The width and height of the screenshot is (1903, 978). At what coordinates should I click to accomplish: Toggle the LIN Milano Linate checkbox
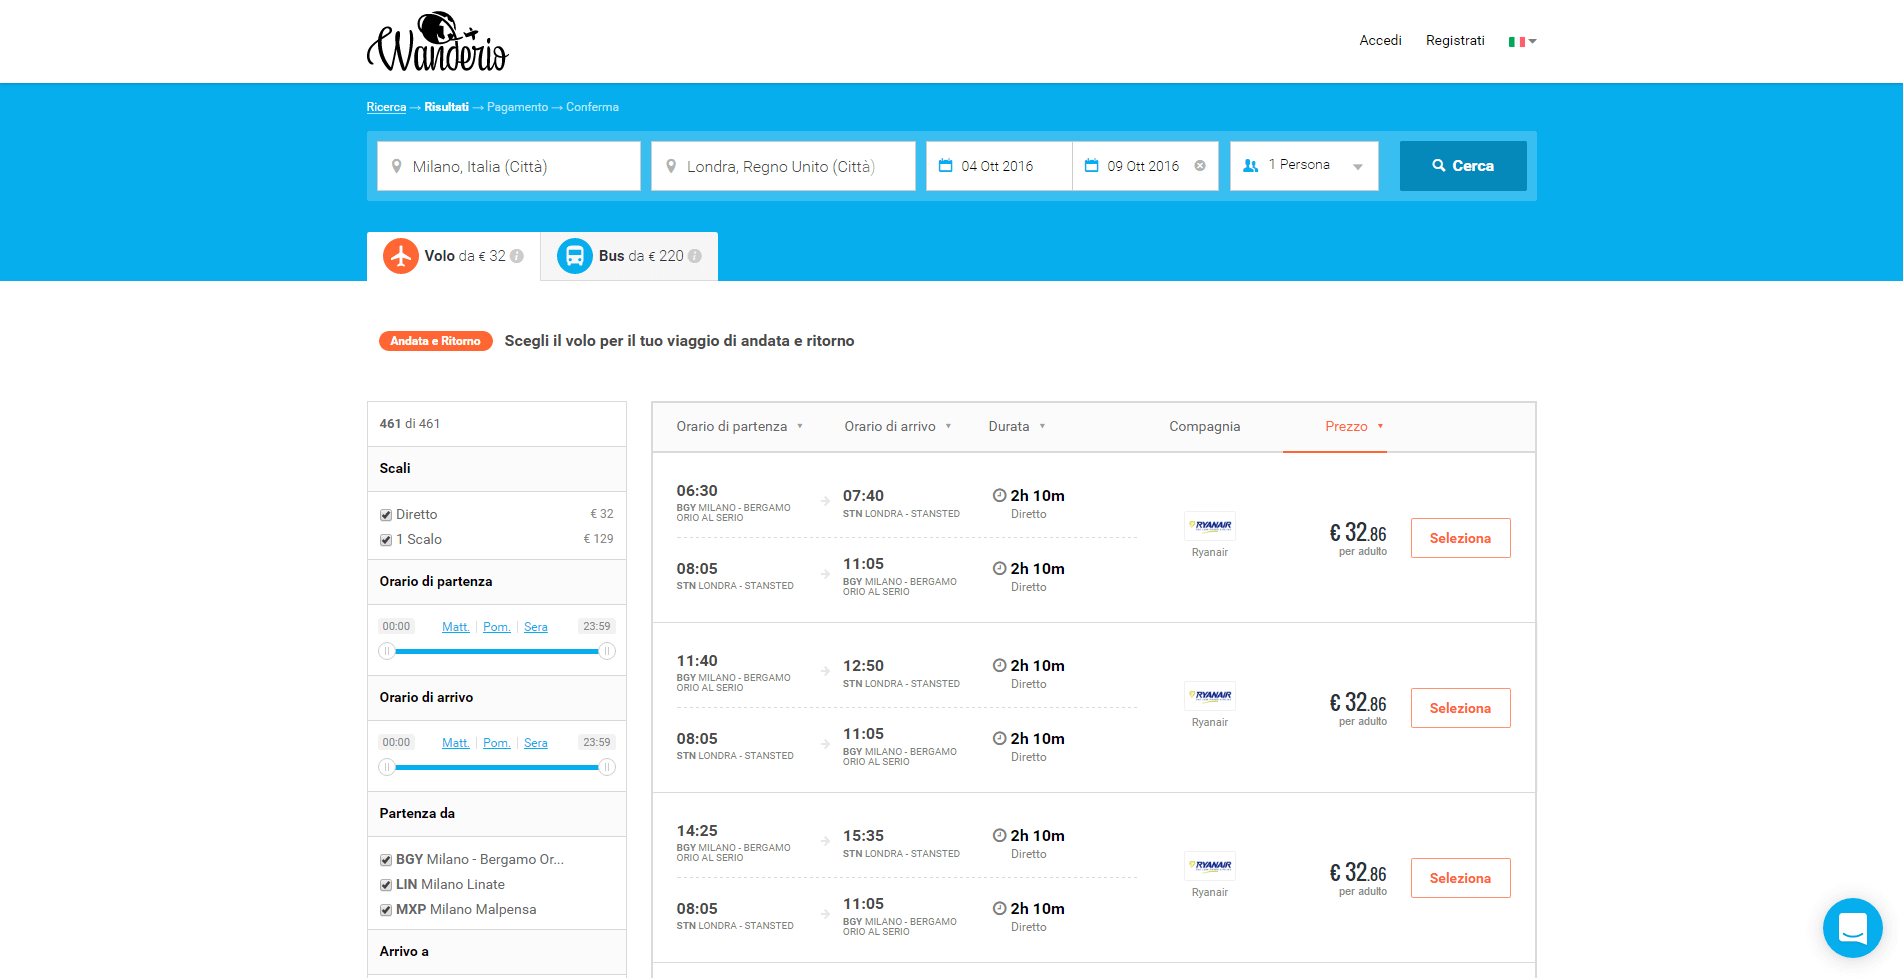[386, 885]
